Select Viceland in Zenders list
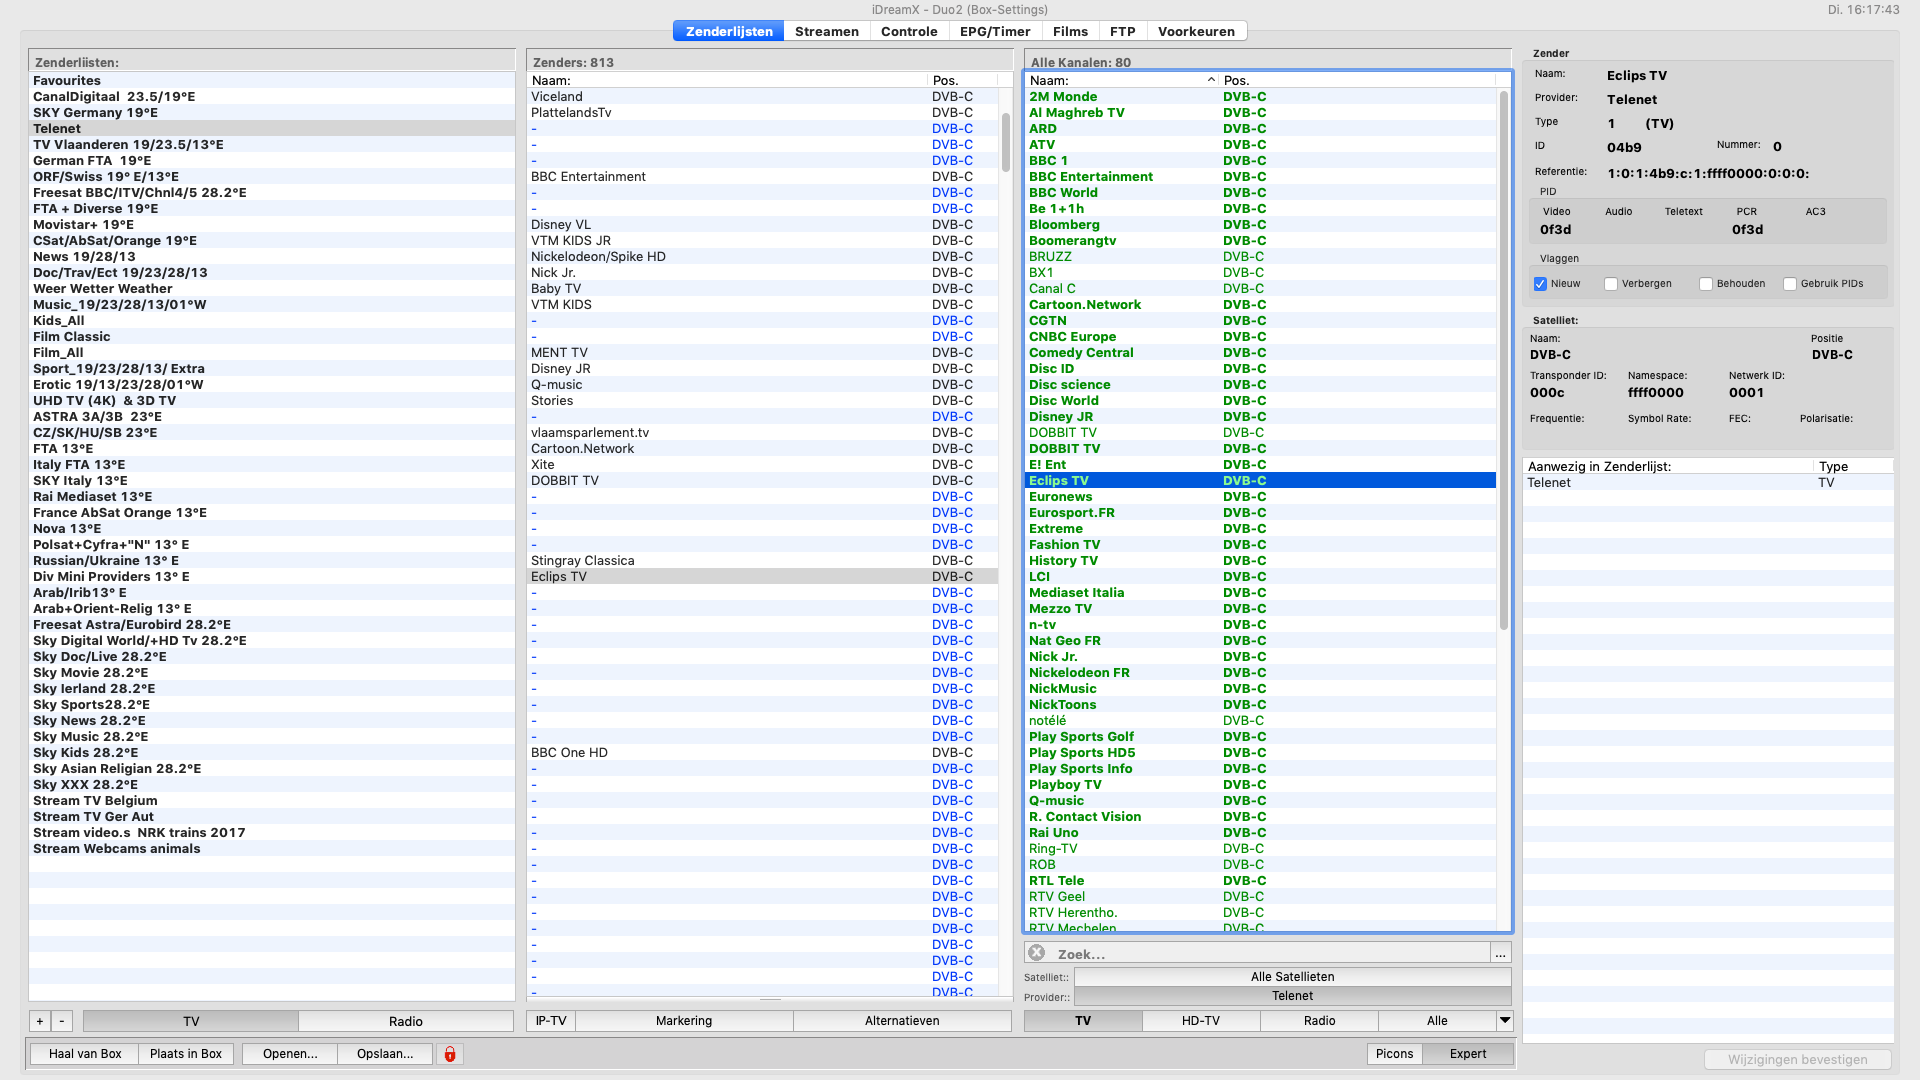This screenshot has height=1080, width=1920. pyautogui.click(x=763, y=97)
